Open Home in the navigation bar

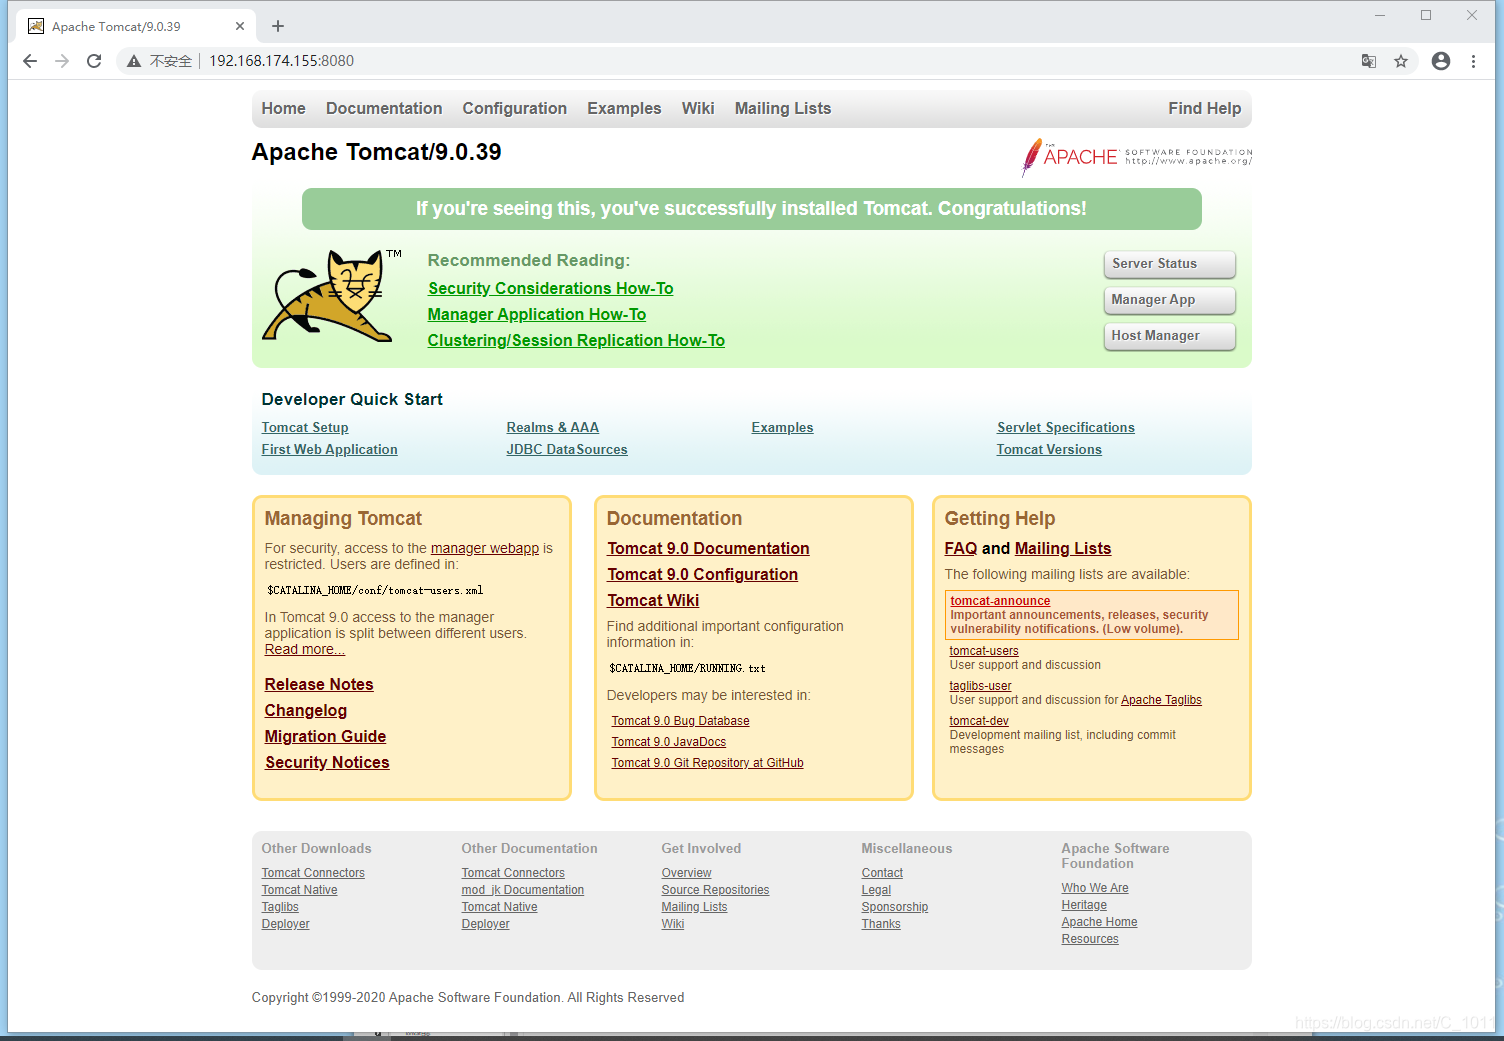[x=284, y=108]
